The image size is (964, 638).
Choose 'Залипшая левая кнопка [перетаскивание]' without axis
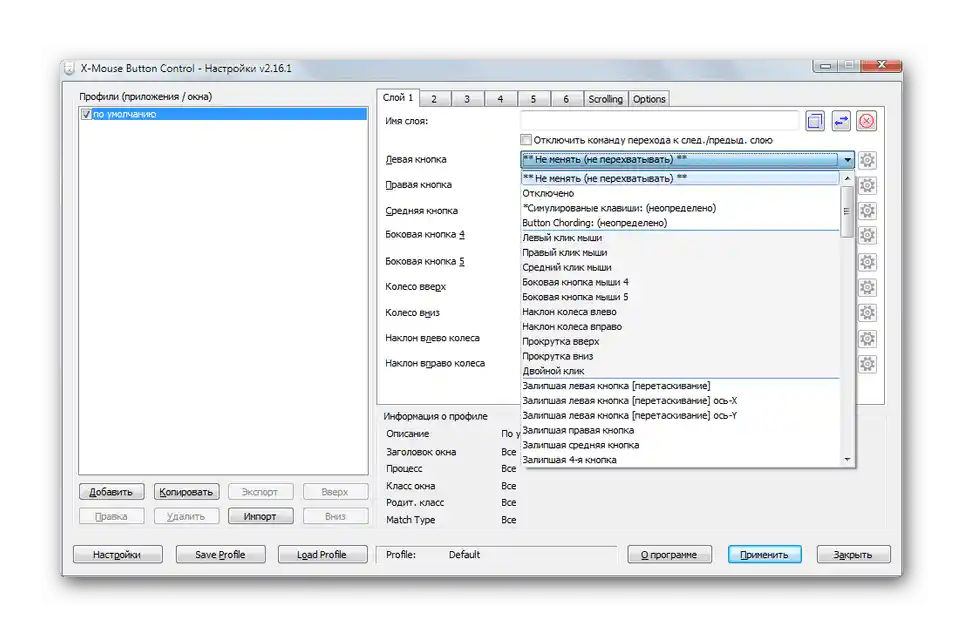click(x=680, y=386)
